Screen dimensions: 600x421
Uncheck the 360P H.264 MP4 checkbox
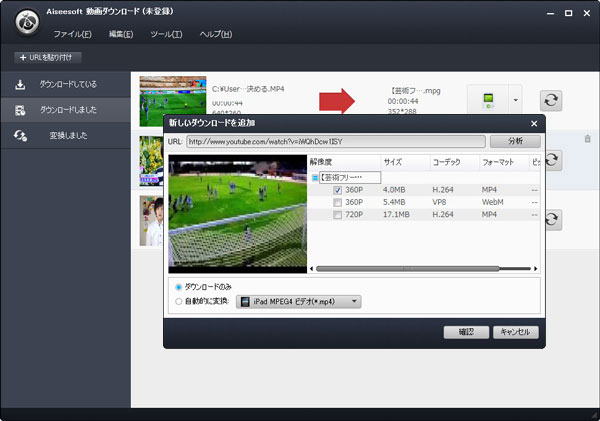click(x=339, y=189)
